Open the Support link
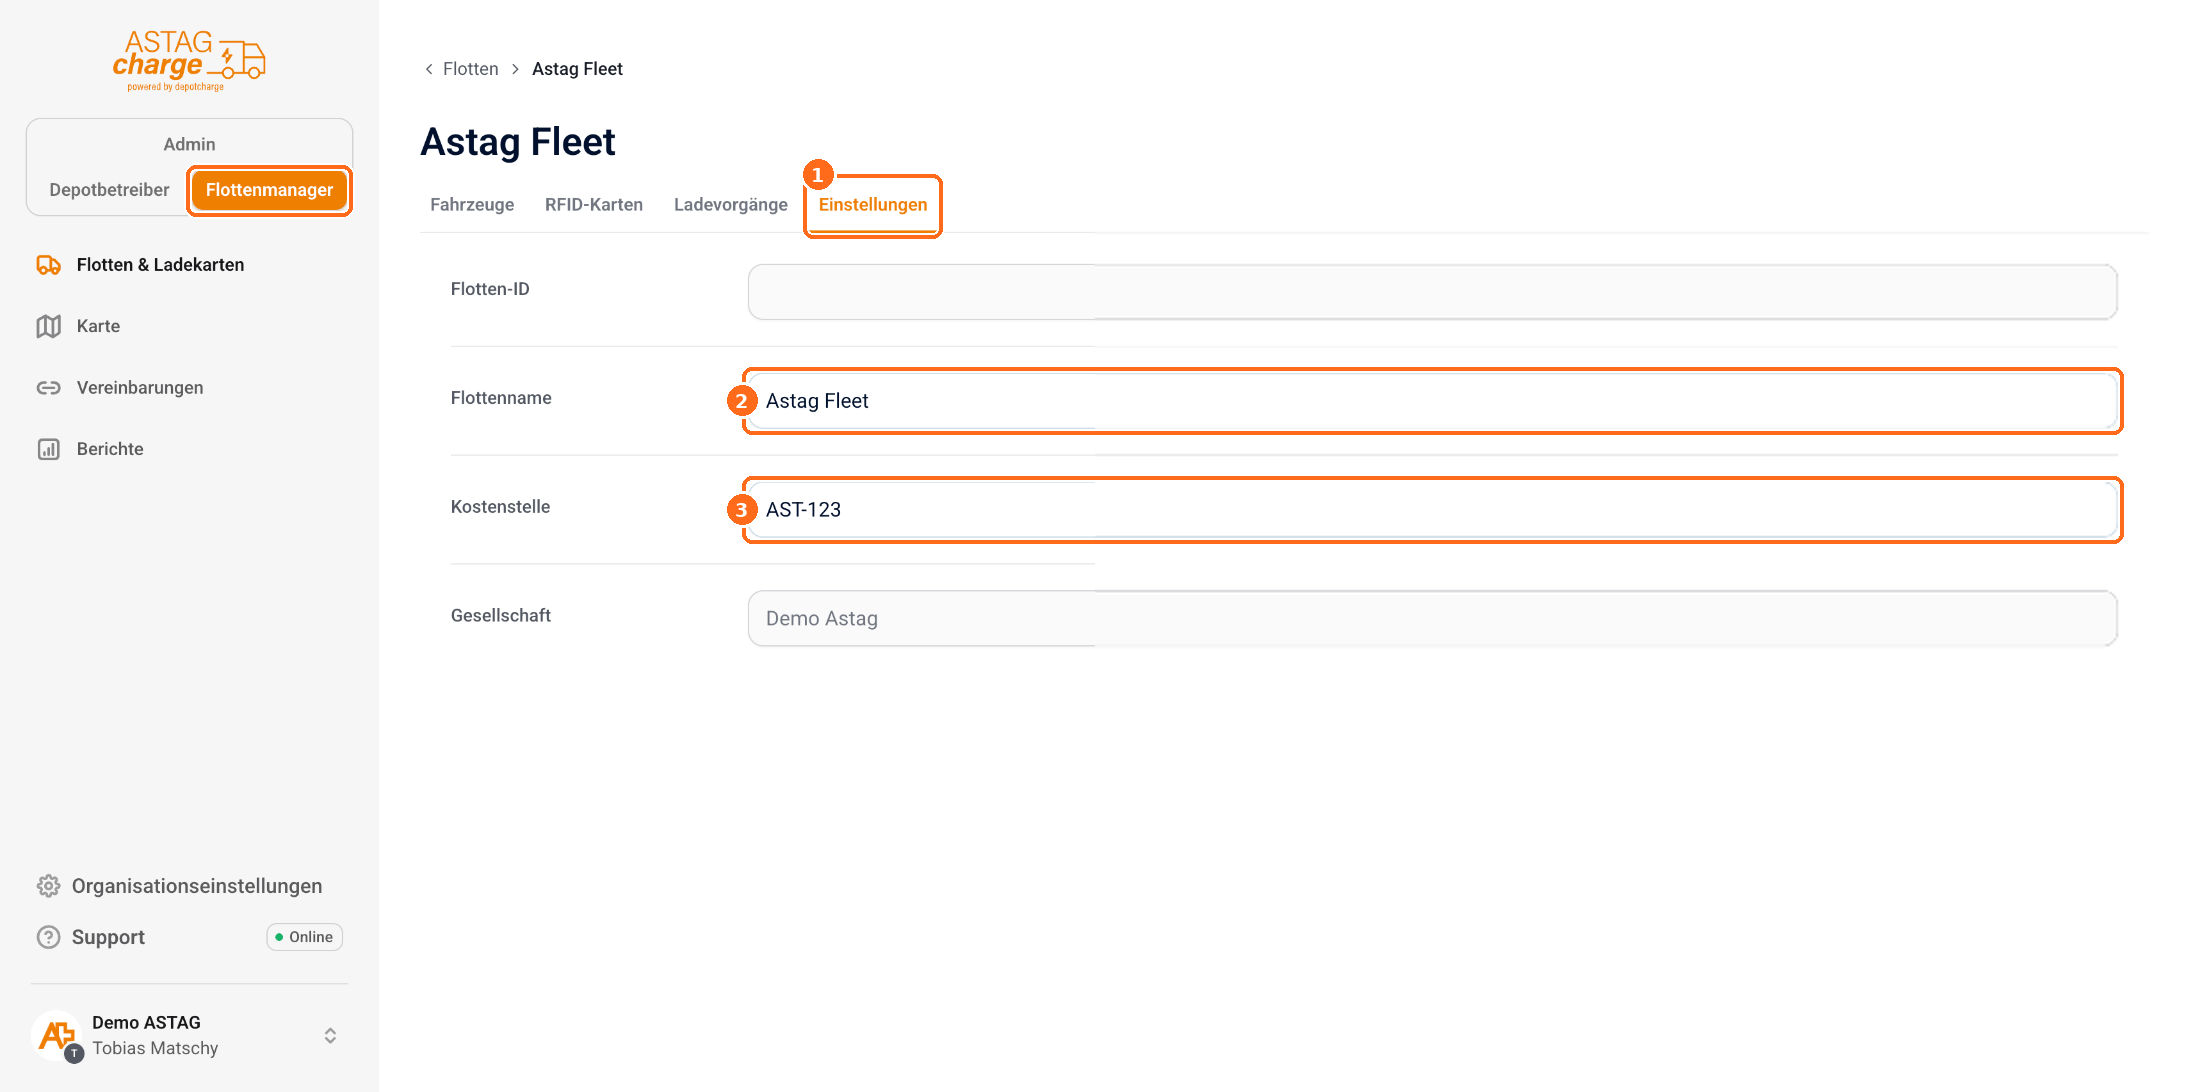This screenshot has width=2190, height=1092. [x=108, y=937]
